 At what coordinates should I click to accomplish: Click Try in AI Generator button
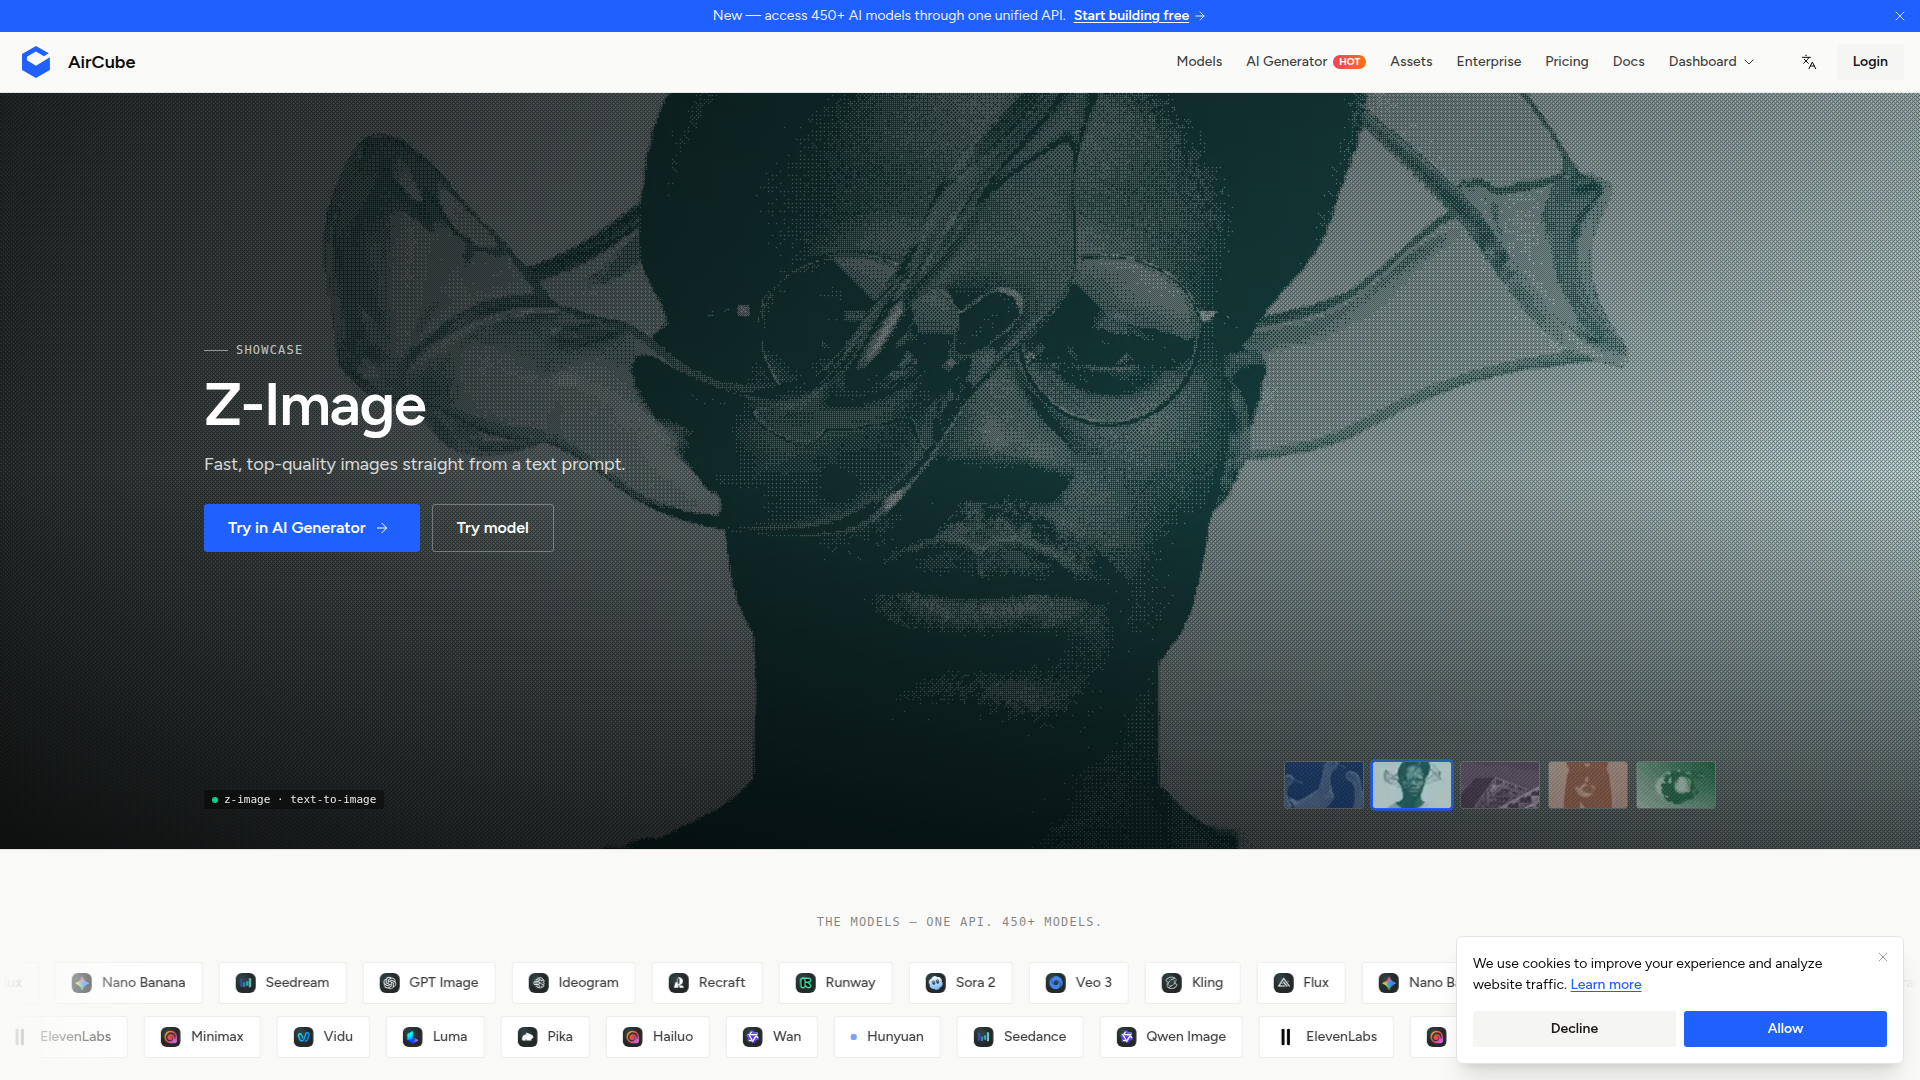pos(312,528)
